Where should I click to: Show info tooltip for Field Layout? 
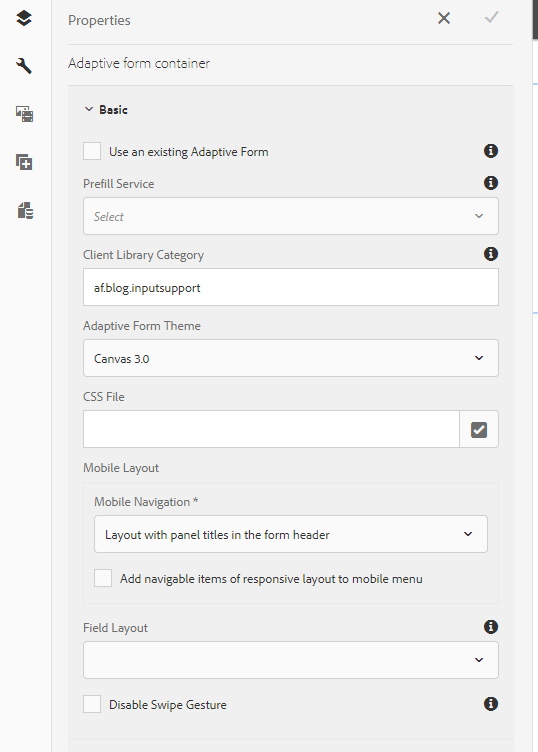tap(491, 627)
